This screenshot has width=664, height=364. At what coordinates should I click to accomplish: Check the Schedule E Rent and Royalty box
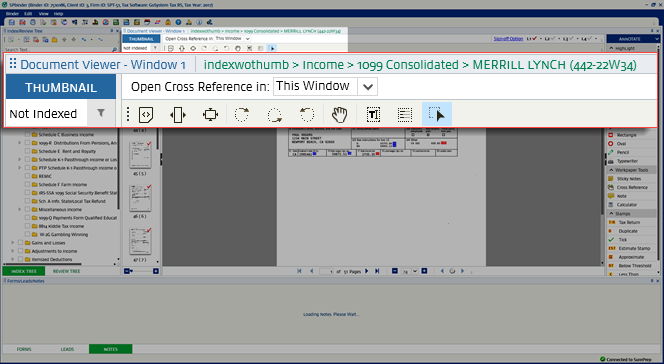28,151
